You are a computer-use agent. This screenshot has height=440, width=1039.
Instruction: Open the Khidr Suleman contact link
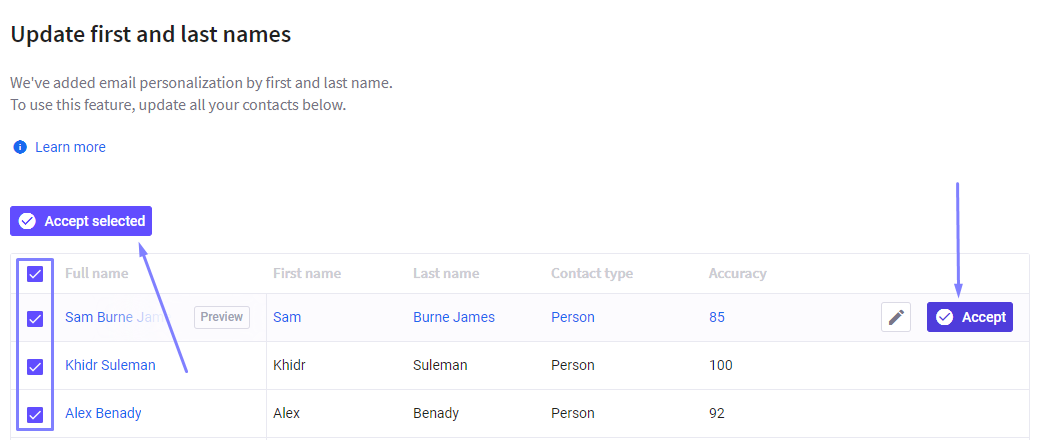(x=110, y=365)
